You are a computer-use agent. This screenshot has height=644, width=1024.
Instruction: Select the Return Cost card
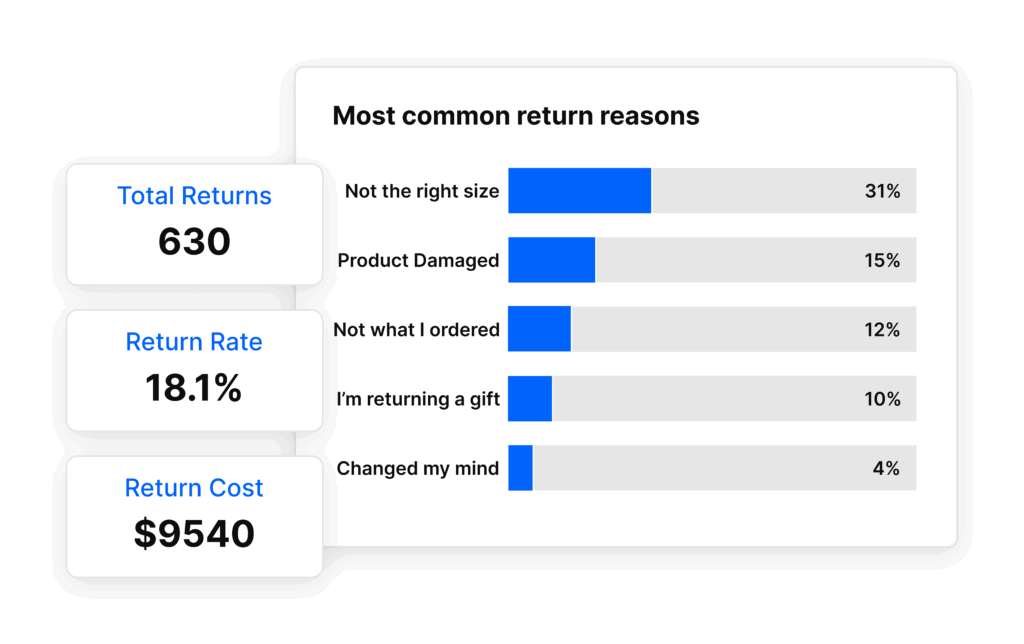(195, 517)
